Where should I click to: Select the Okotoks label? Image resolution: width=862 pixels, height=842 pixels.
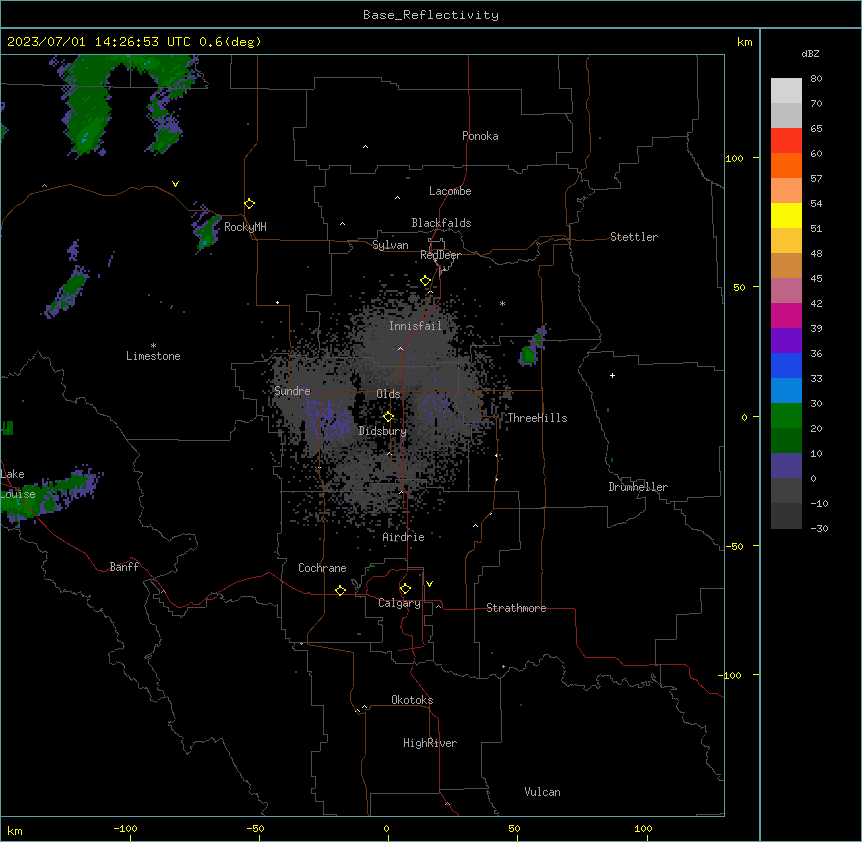412,700
